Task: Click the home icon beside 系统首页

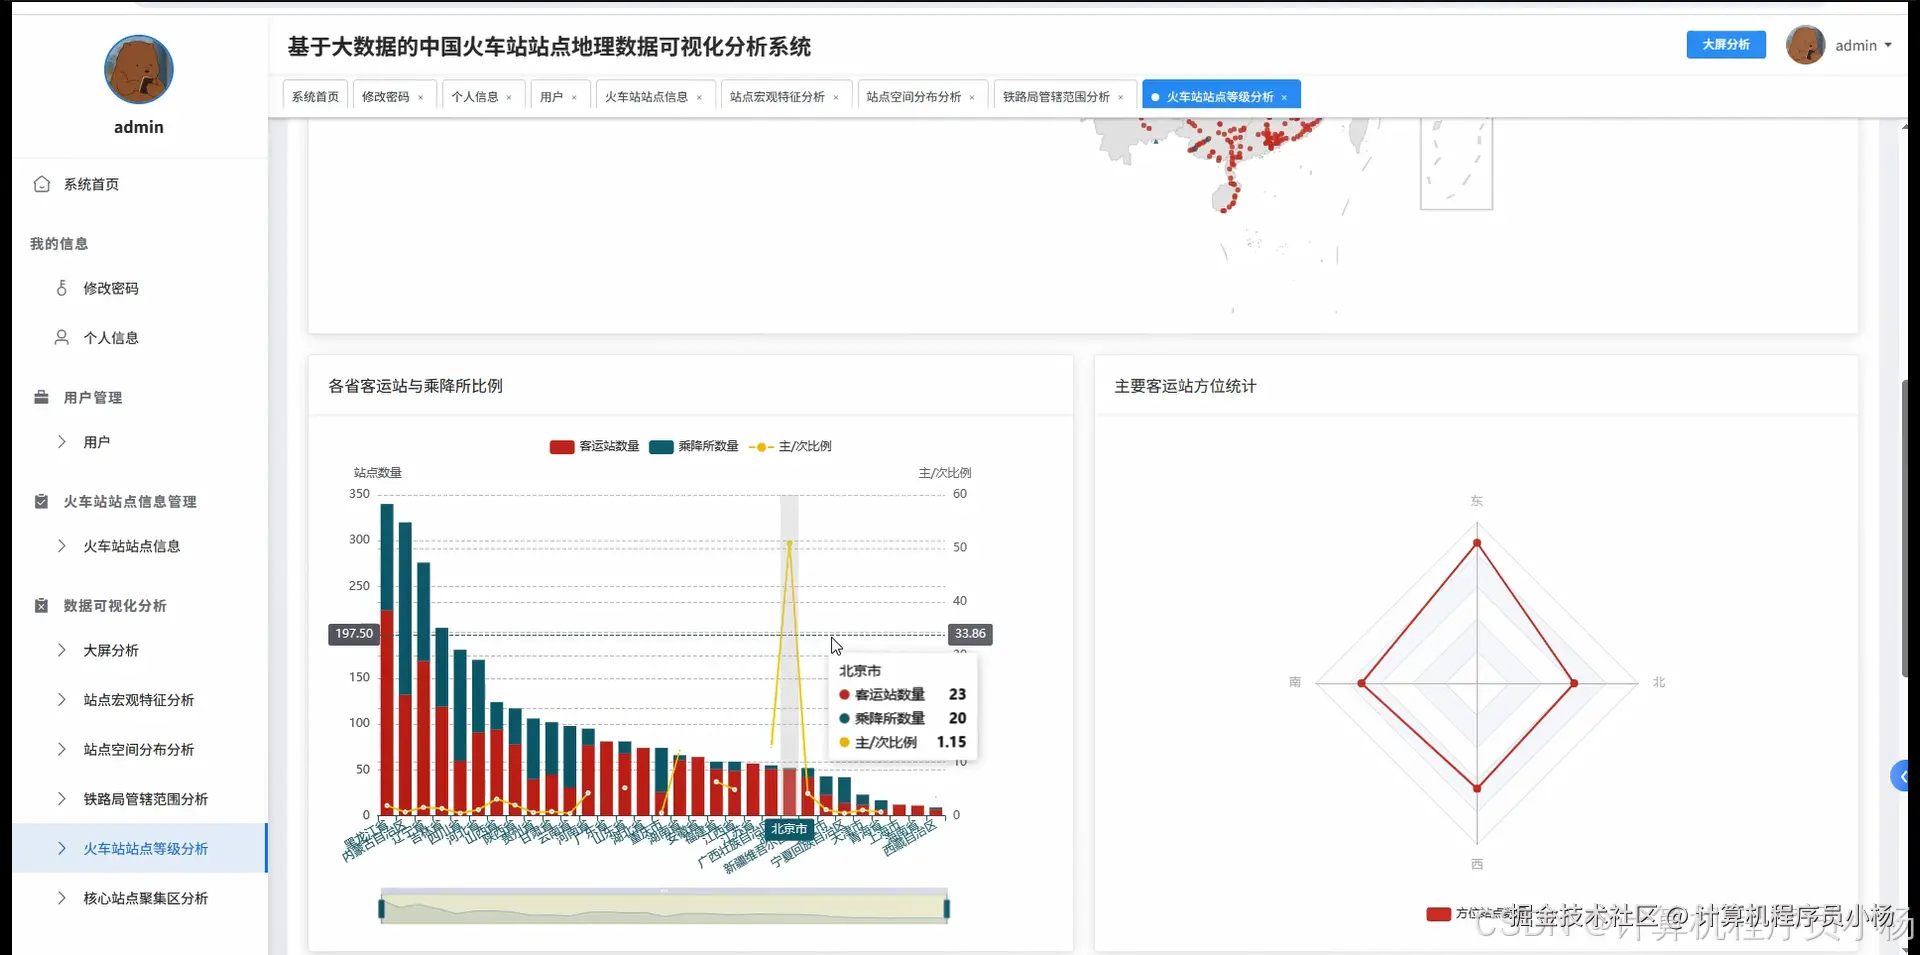Action: pyautogui.click(x=42, y=184)
